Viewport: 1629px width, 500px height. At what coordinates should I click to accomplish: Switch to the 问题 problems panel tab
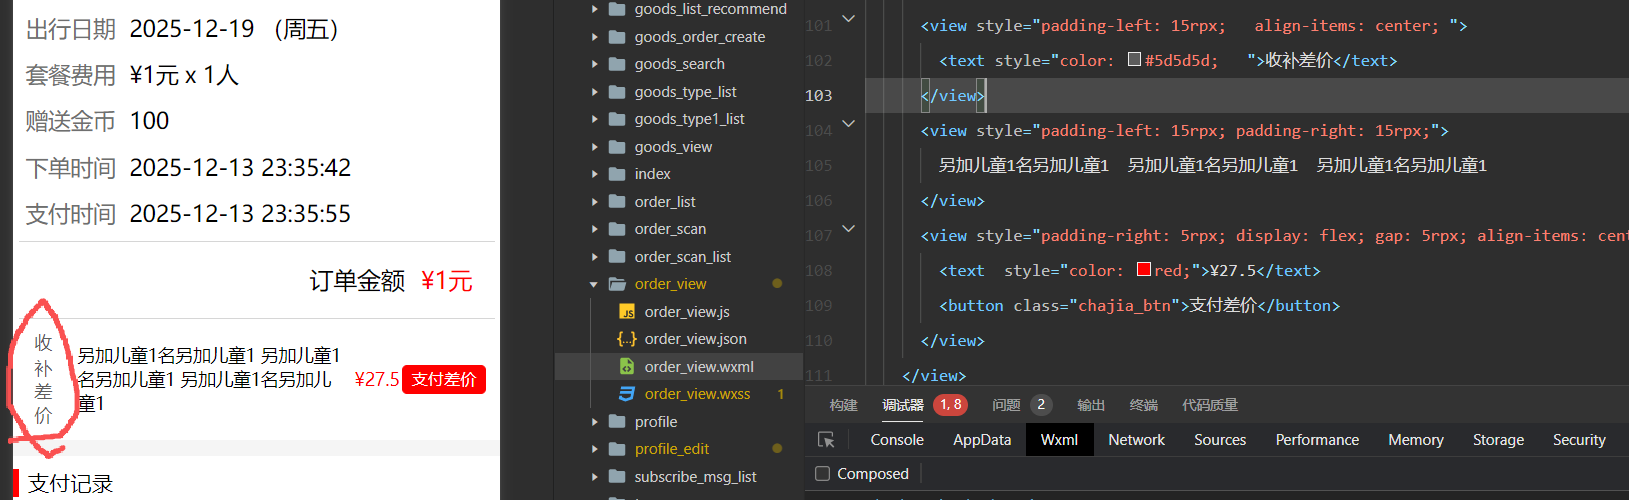click(1006, 405)
